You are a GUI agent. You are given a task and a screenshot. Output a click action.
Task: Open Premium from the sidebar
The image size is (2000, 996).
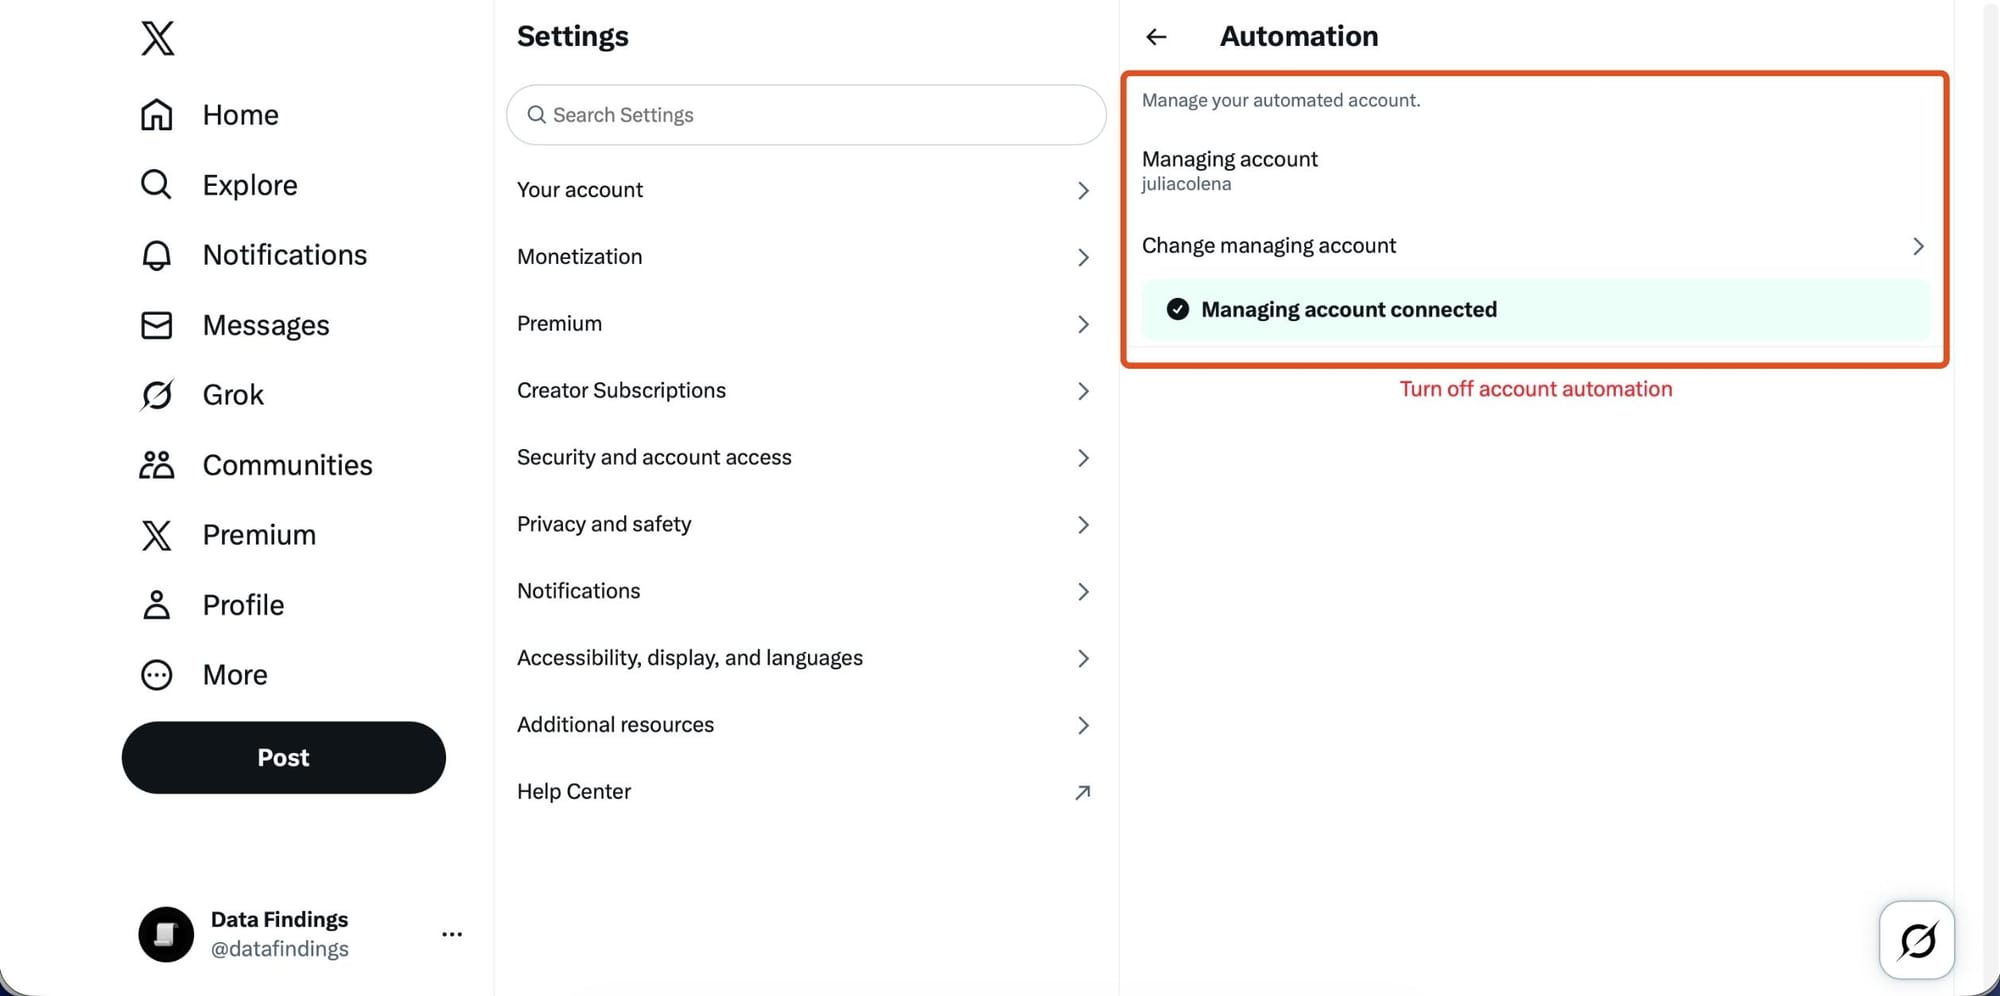coord(157,535)
